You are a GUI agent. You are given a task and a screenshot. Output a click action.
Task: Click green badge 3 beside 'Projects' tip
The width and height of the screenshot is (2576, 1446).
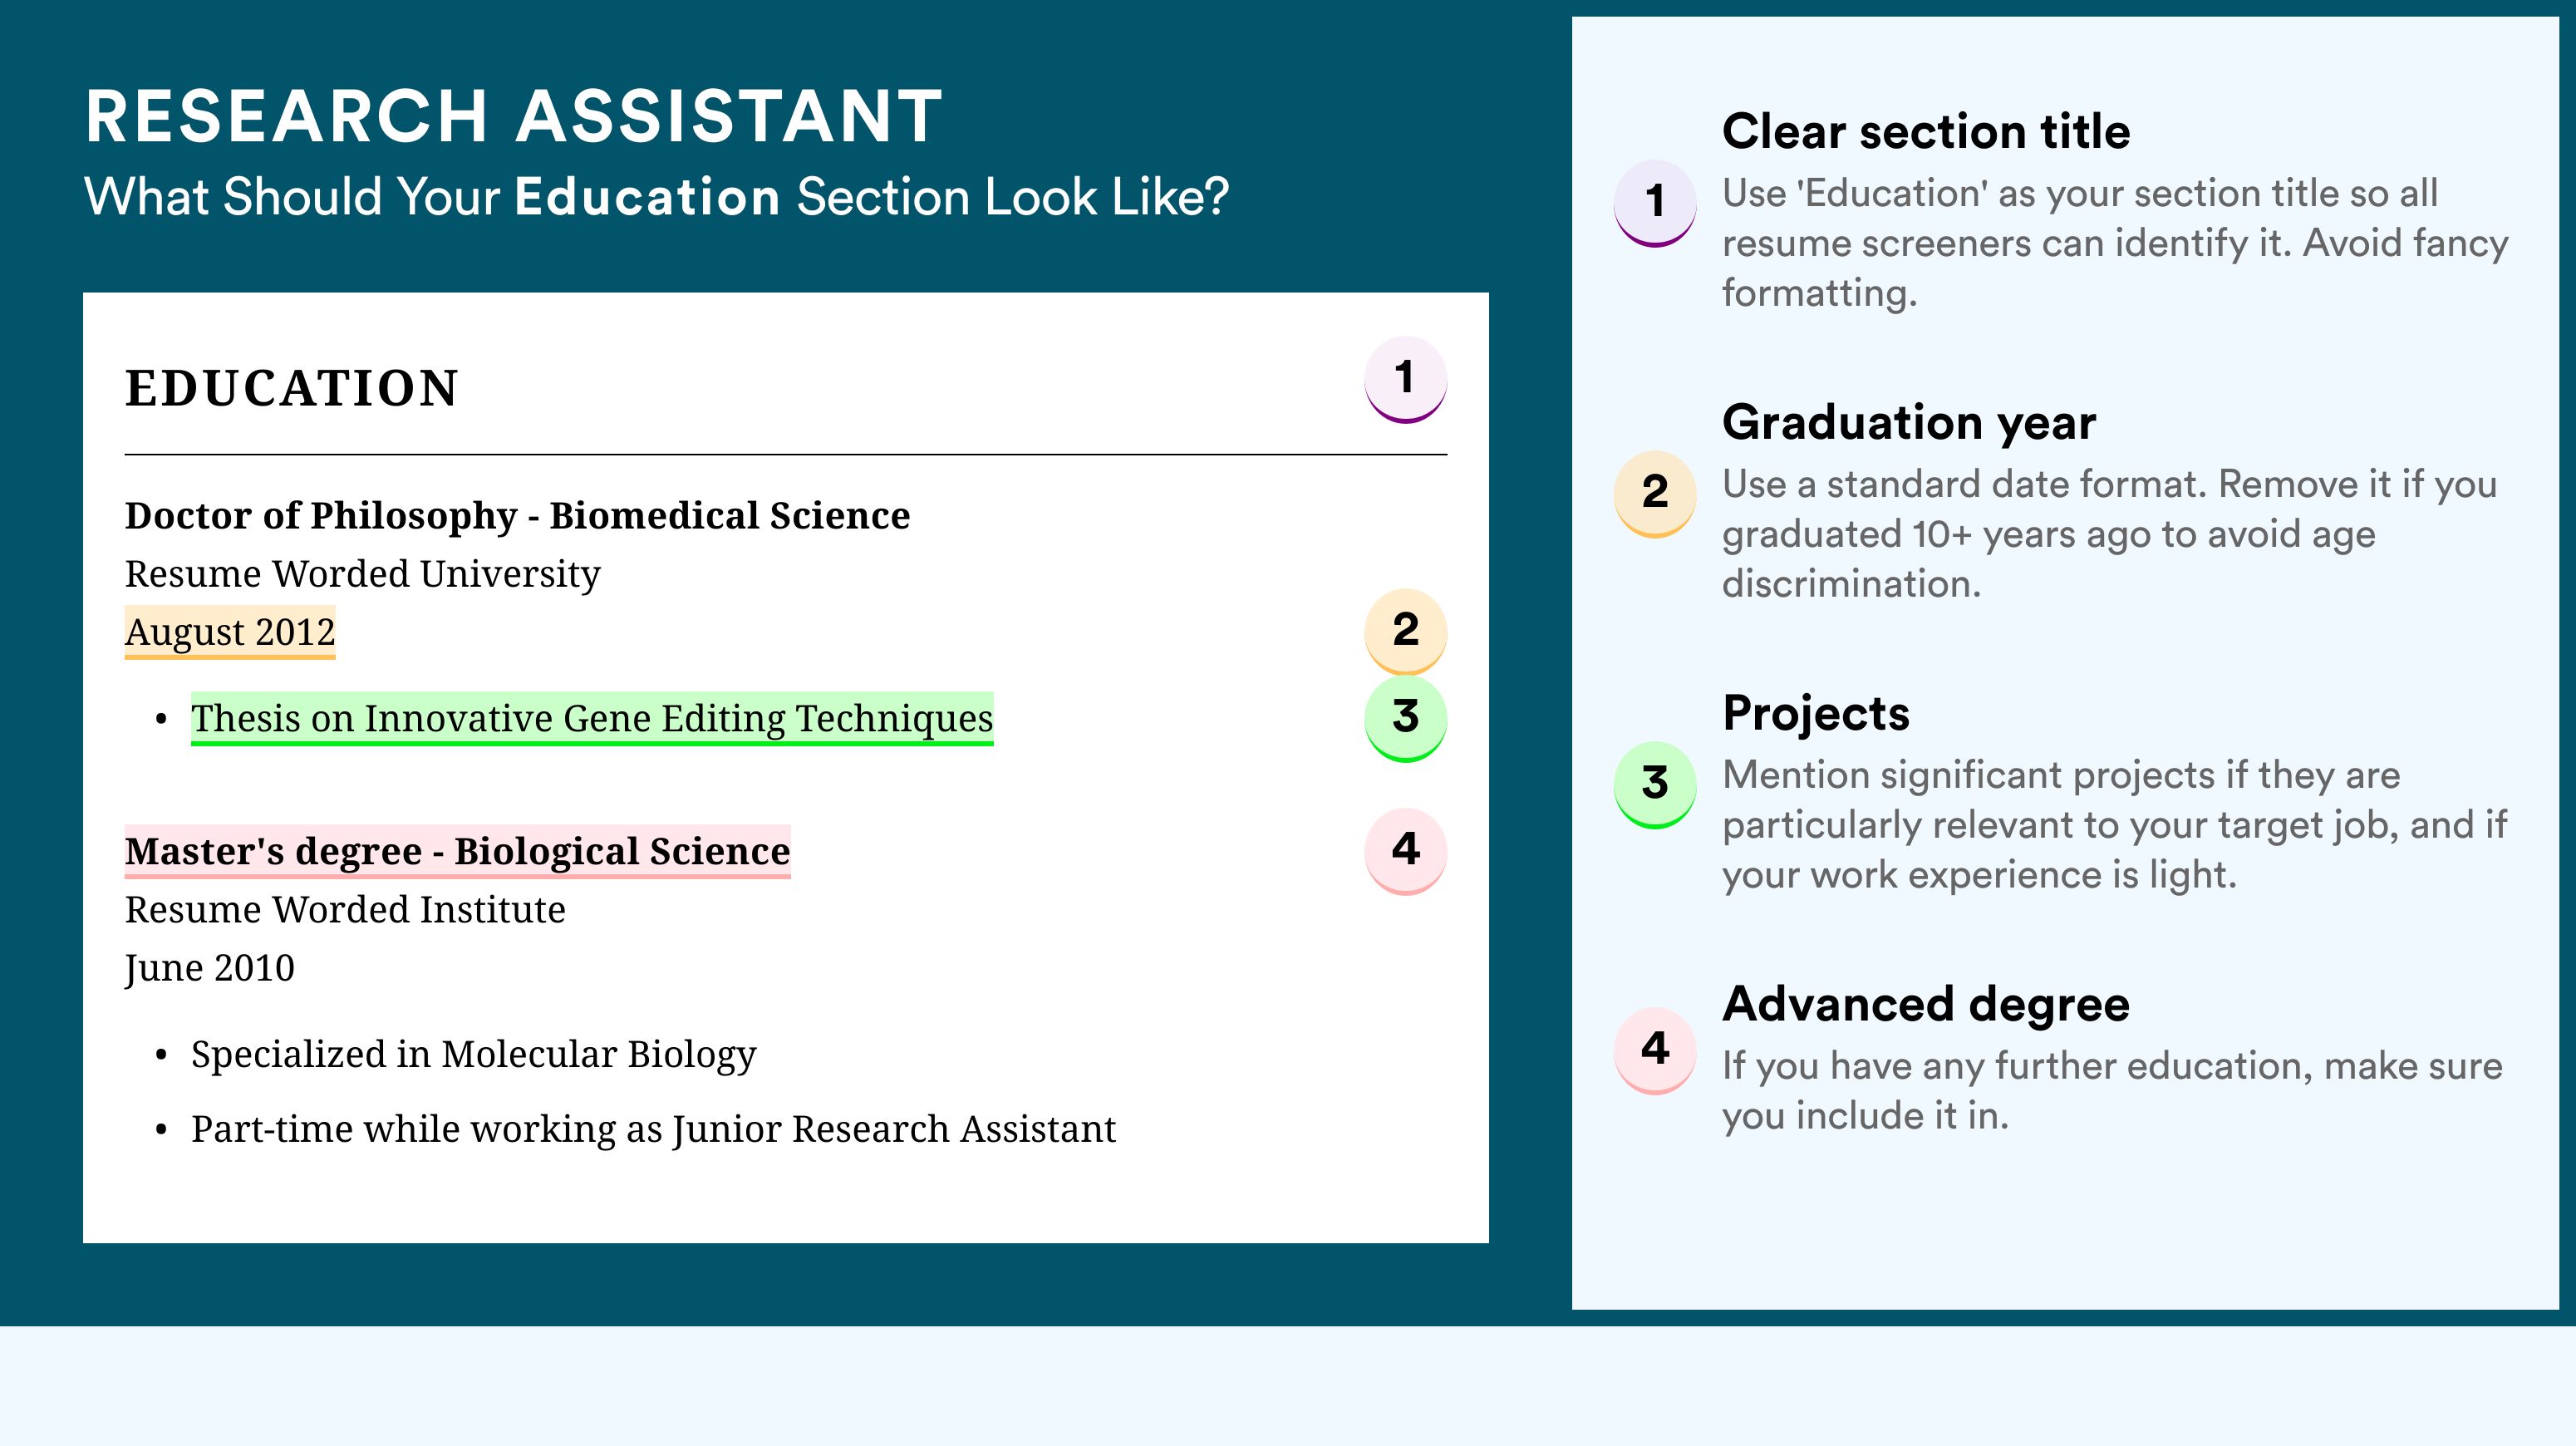click(x=1655, y=785)
